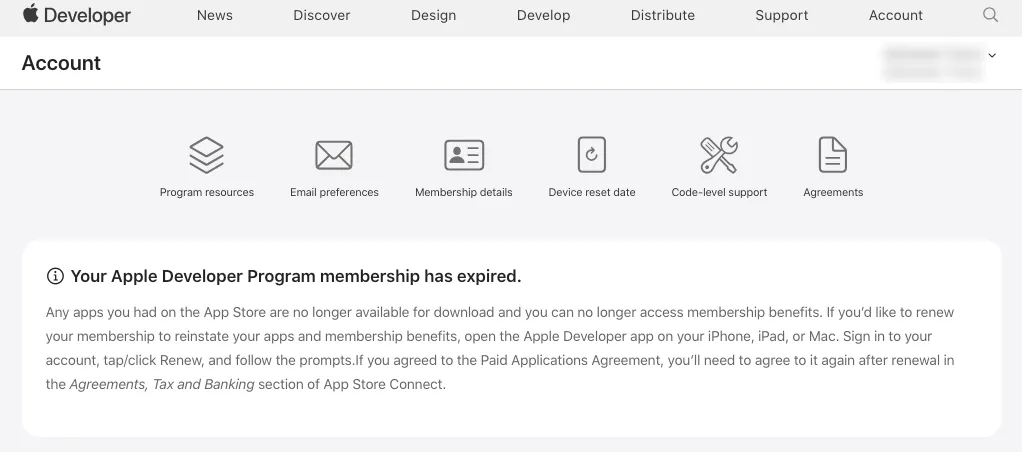
Task: Open Email preferences envelope icon
Action: click(334, 155)
